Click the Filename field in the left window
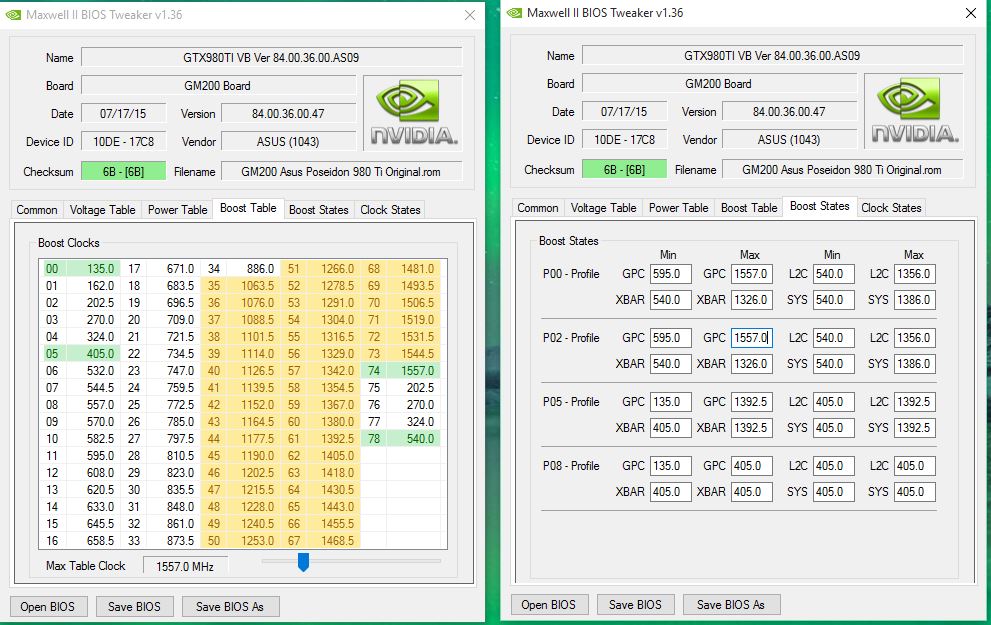The height and width of the screenshot is (625, 991). (x=341, y=171)
